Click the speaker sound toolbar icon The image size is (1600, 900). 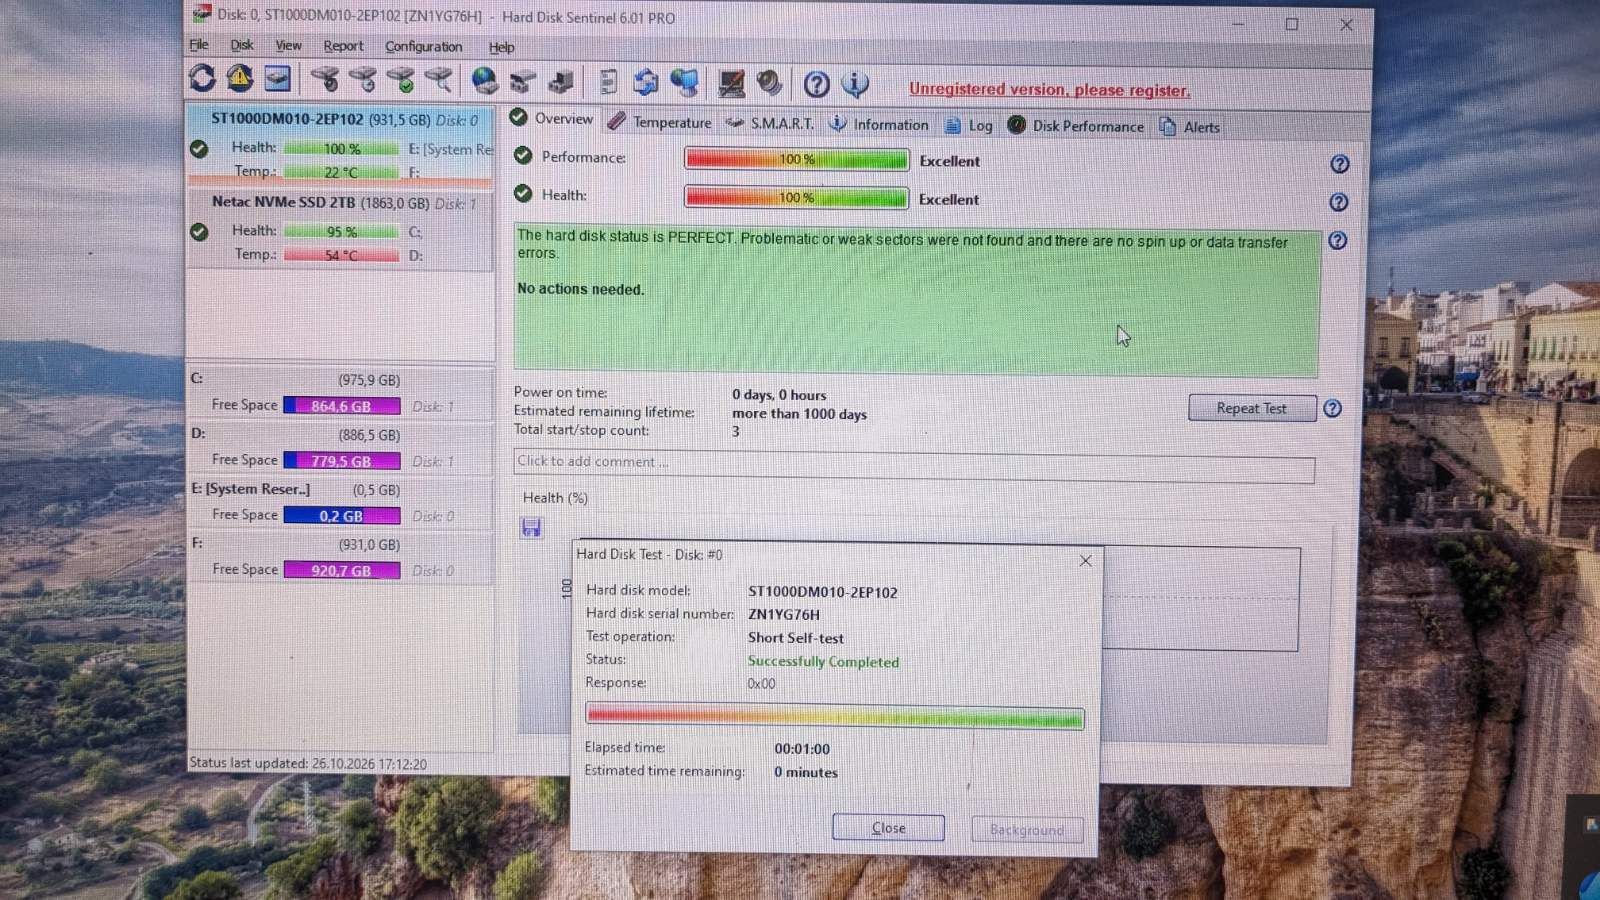pyautogui.click(x=769, y=83)
